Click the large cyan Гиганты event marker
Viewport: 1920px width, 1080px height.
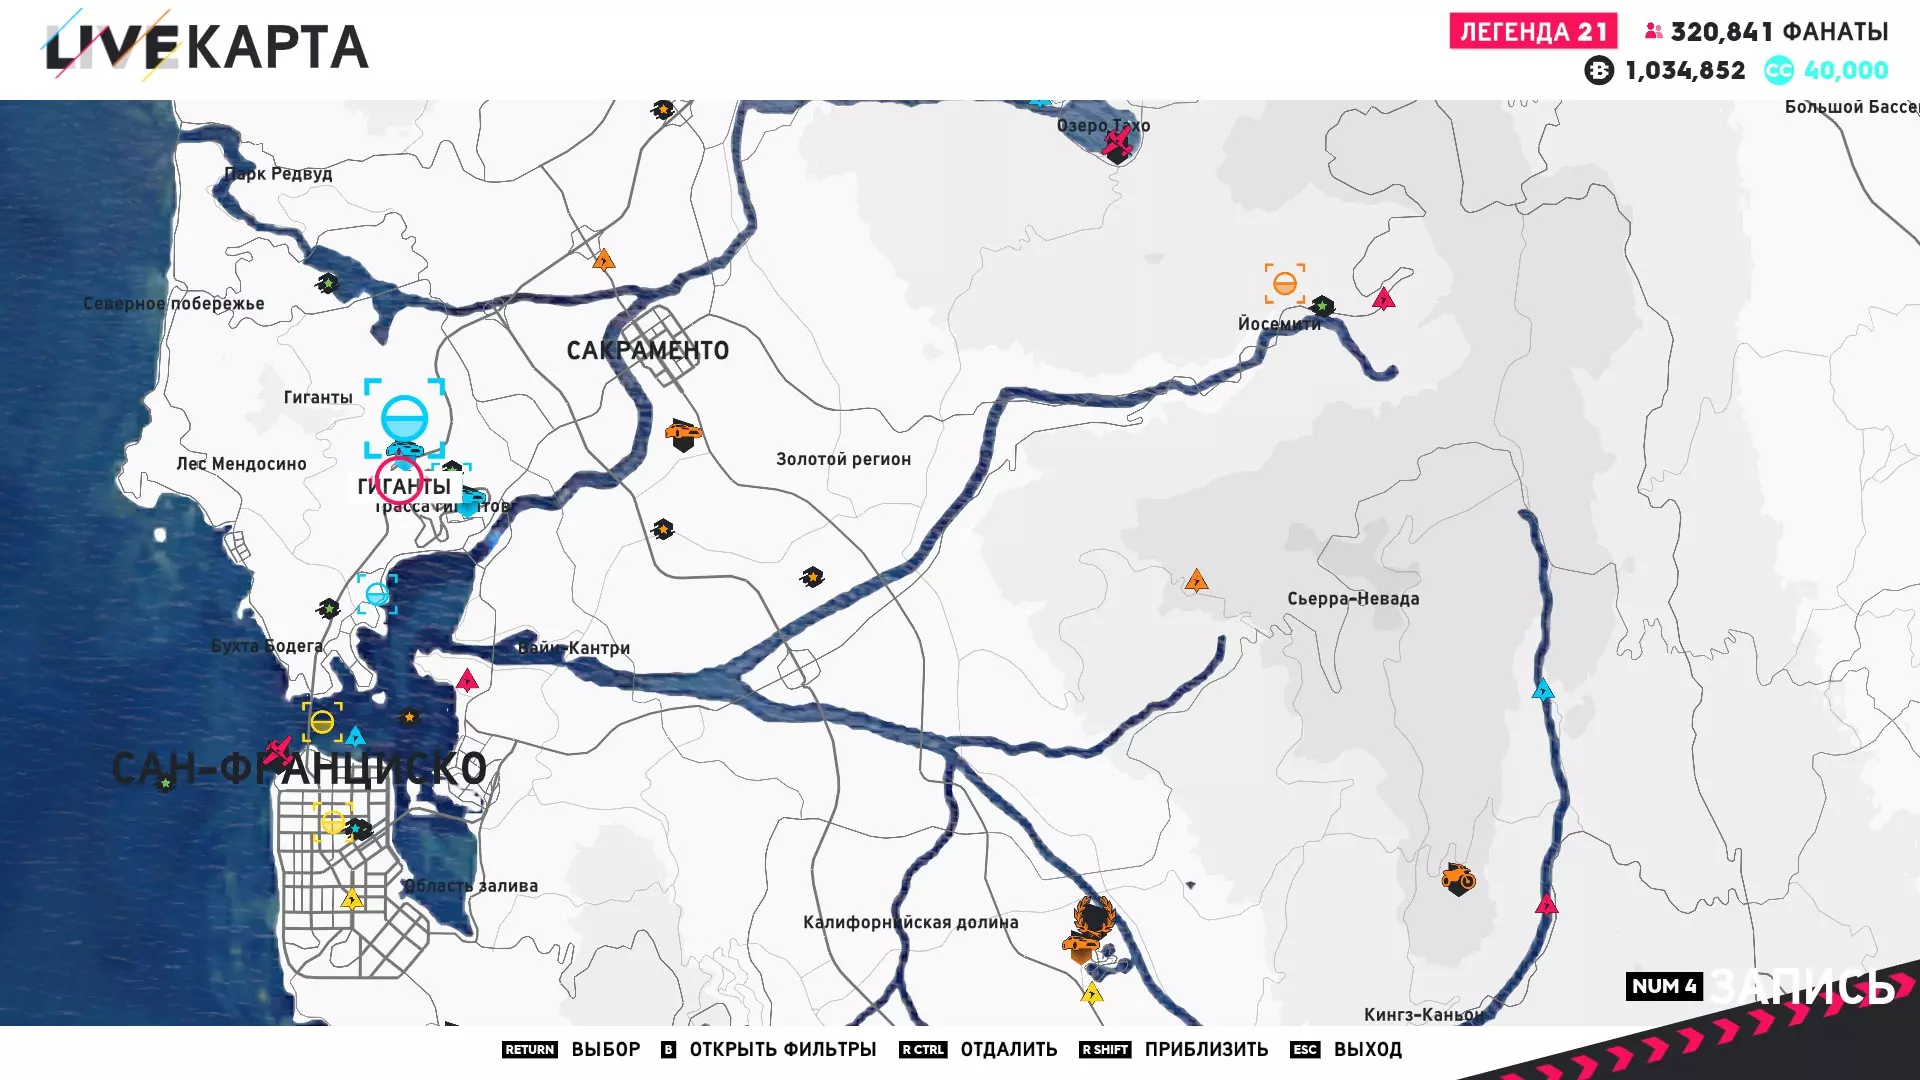pyautogui.click(x=404, y=418)
